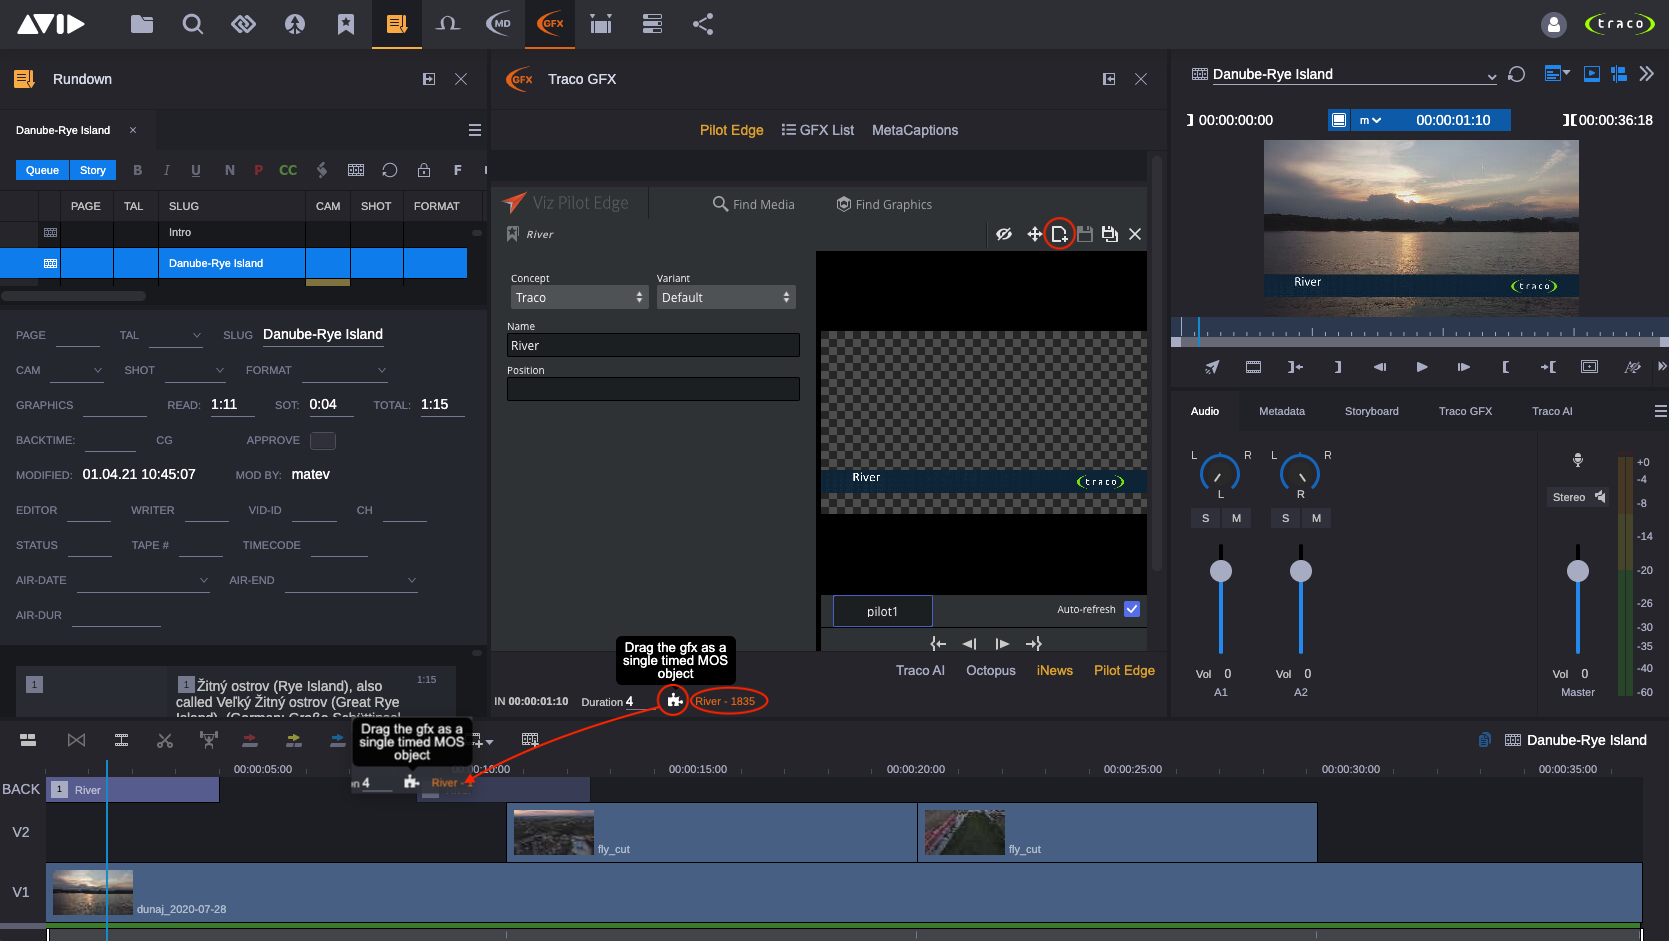Toggle the APPROVE checkbox
Screen dimensions: 1669x941
point(323,441)
